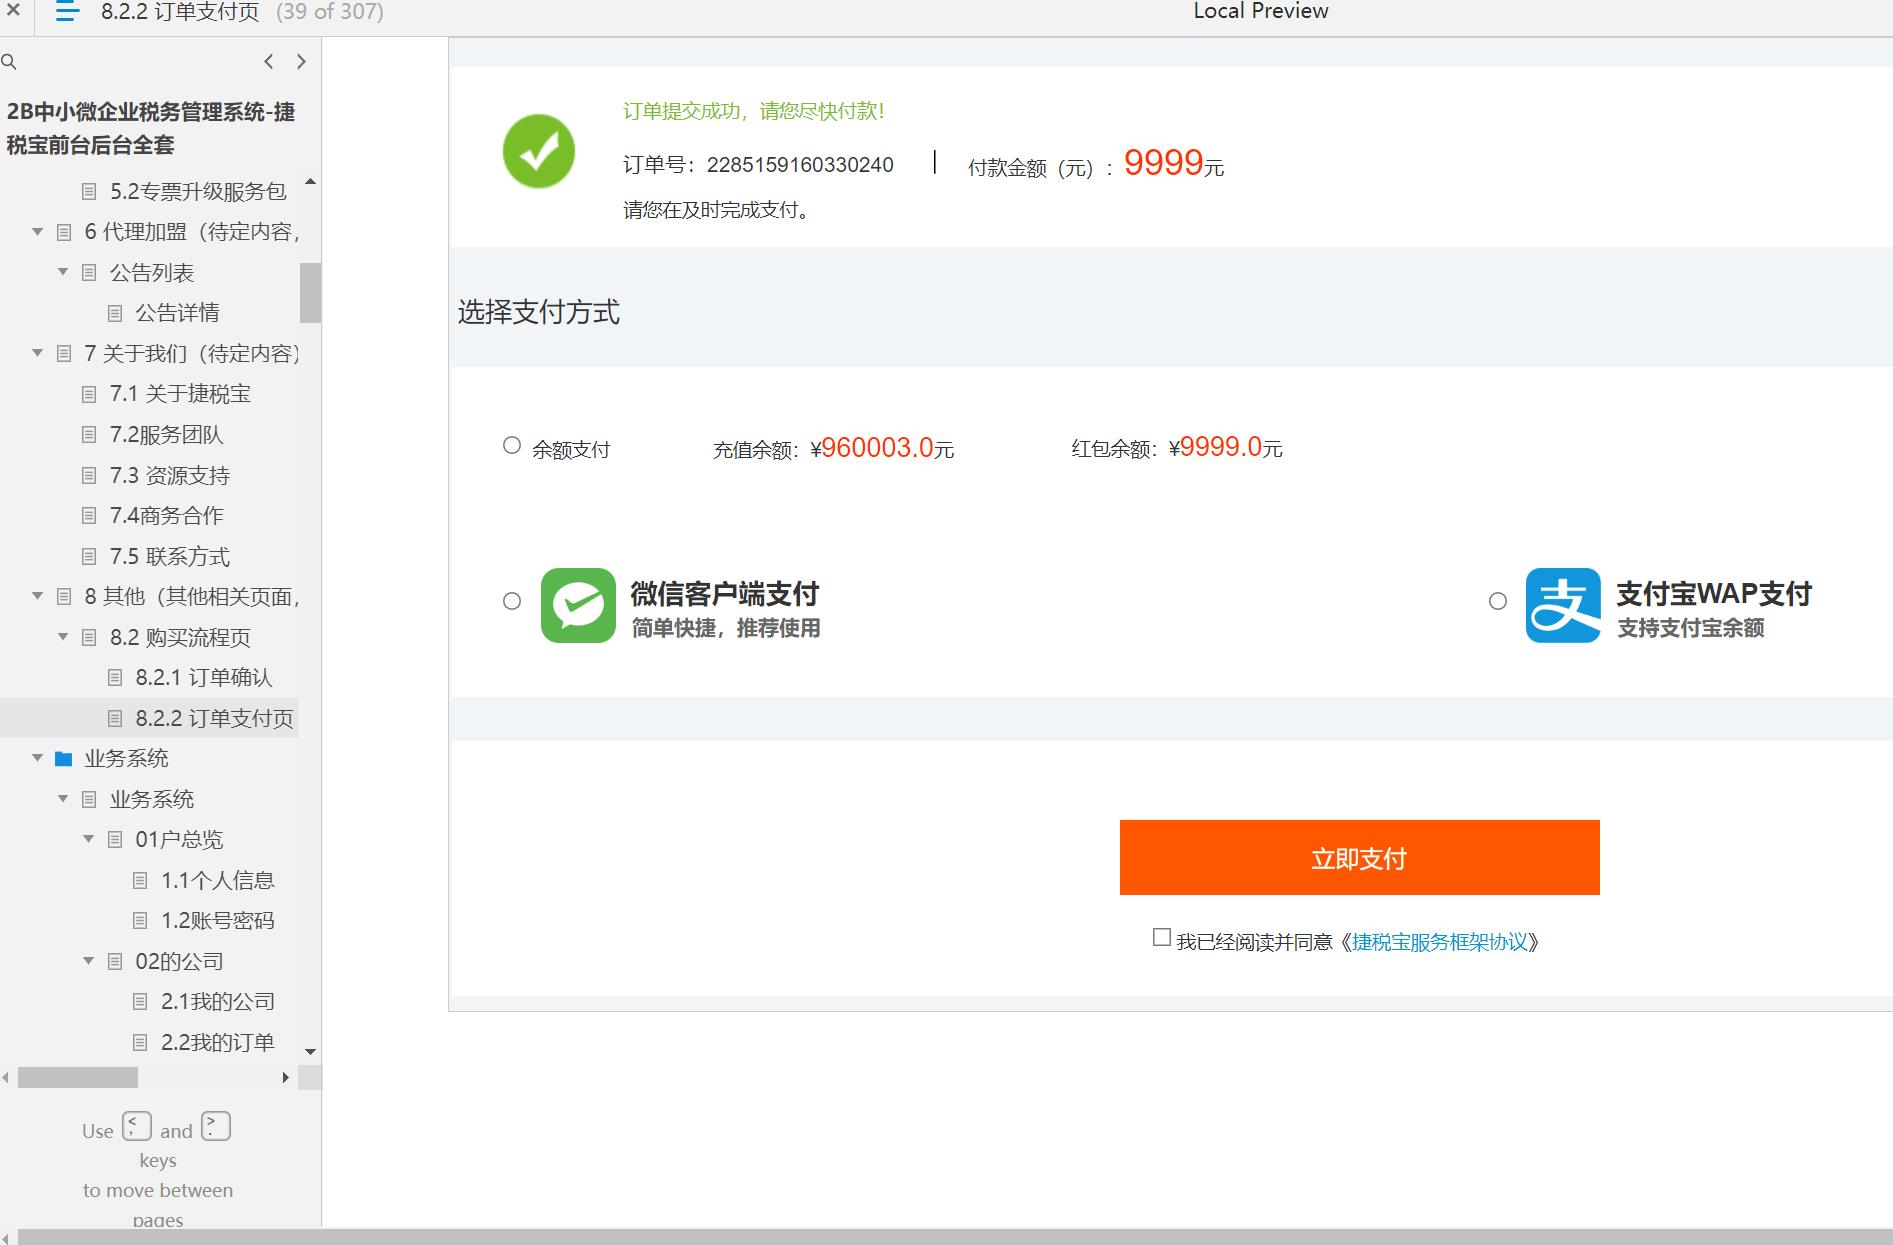Check the 我已经阅读并同意 agreement checkbox

pyautogui.click(x=1162, y=938)
